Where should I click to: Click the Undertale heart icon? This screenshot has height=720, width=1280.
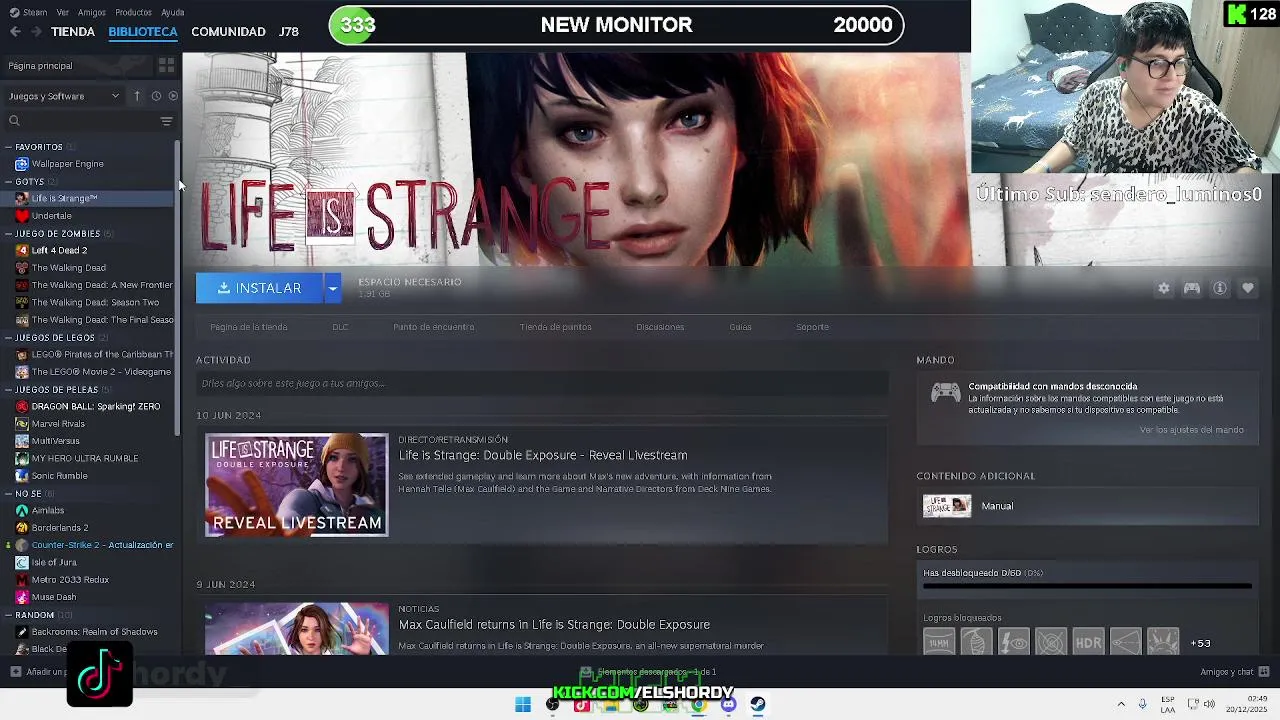pyautogui.click(x=22, y=216)
